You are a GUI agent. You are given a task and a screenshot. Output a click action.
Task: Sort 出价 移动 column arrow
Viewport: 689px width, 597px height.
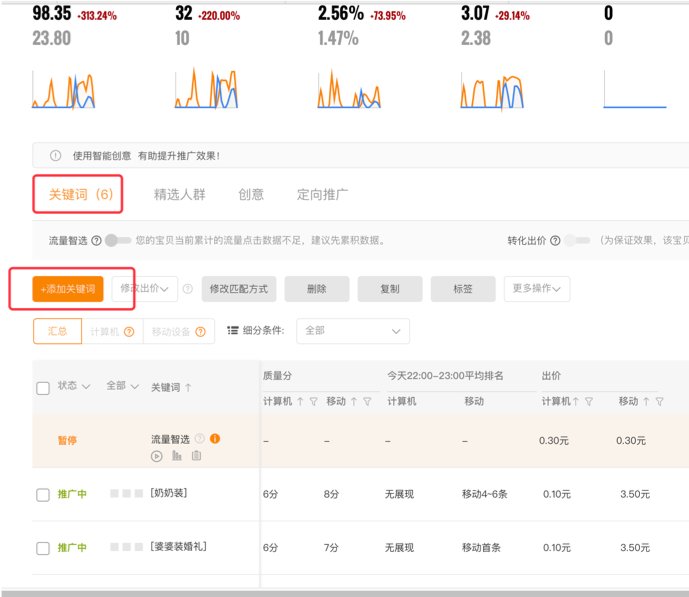[x=646, y=402]
